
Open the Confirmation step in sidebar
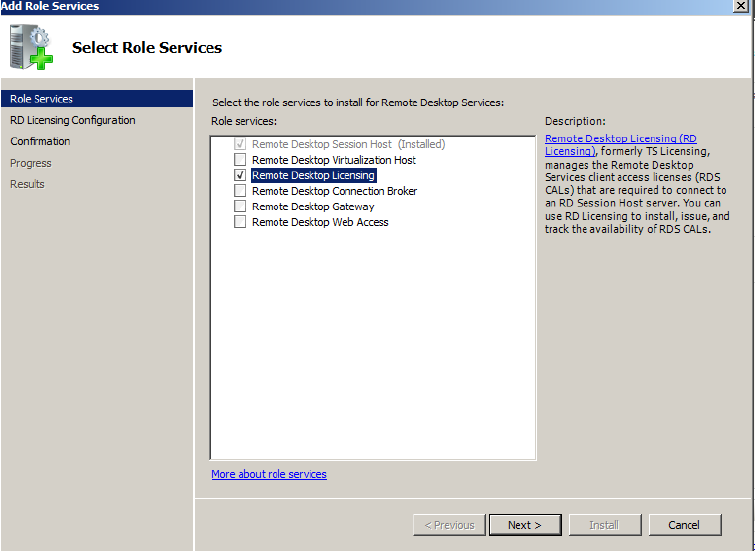tap(40, 141)
